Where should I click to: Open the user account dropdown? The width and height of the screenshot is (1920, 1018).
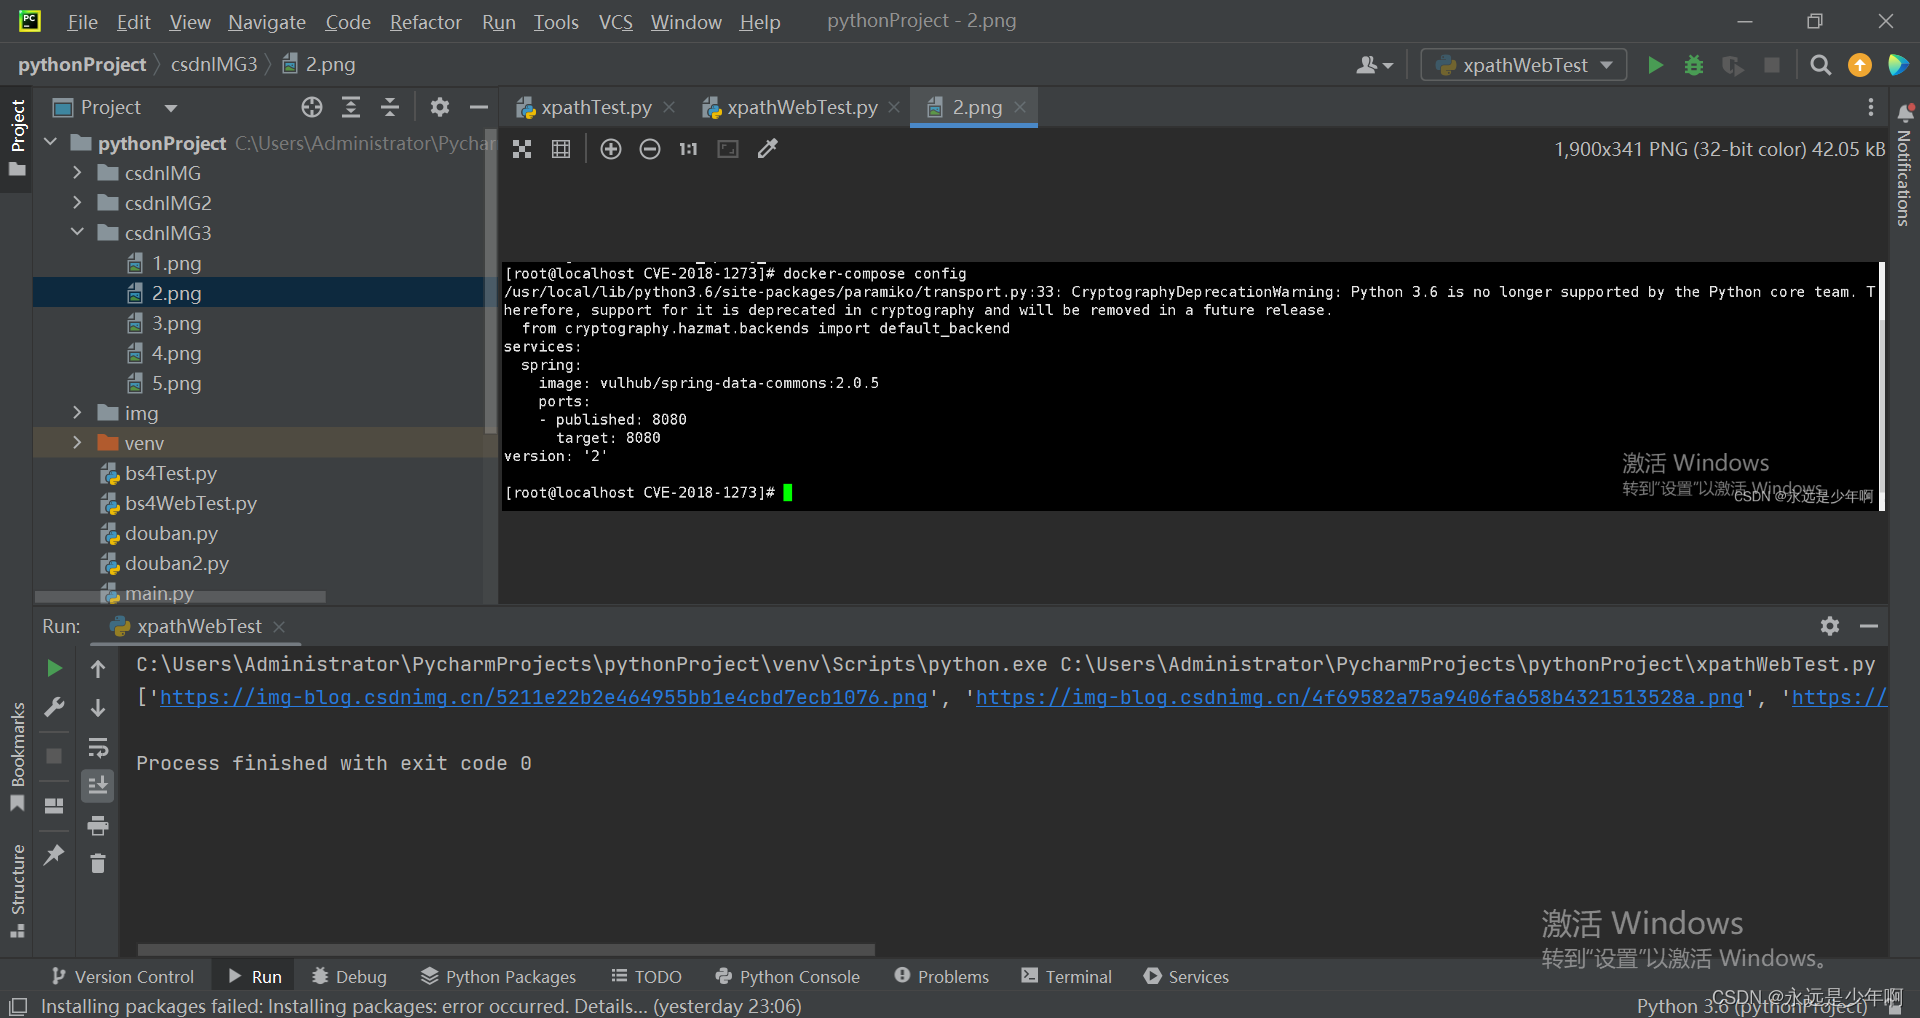pyautogui.click(x=1374, y=65)
